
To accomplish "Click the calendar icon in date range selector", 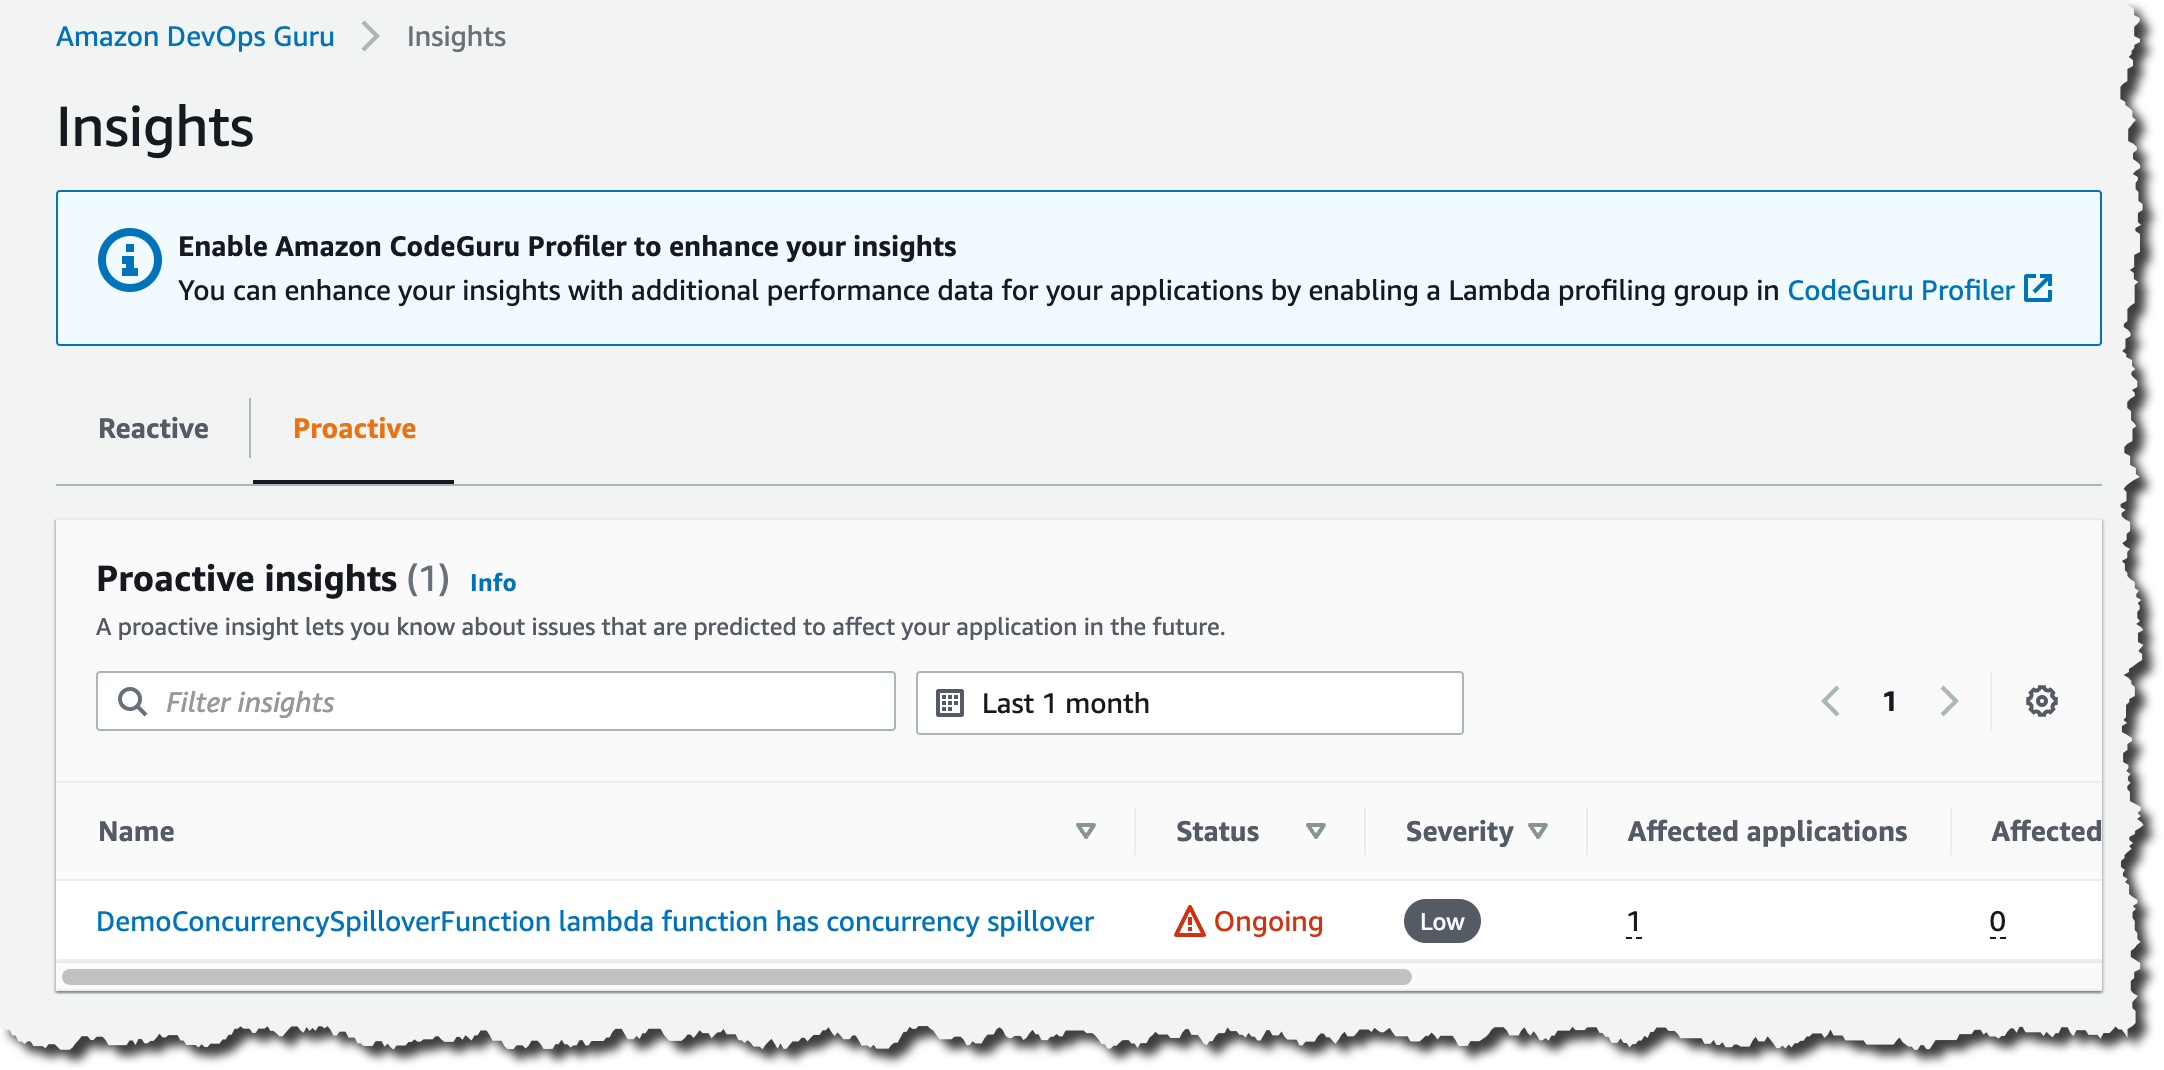I will pos(949,703).
